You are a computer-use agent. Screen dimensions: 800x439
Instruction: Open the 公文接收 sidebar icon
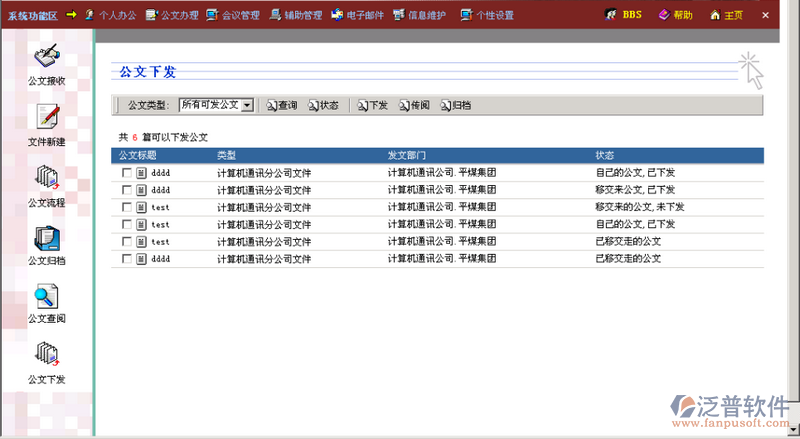[46, 57]
